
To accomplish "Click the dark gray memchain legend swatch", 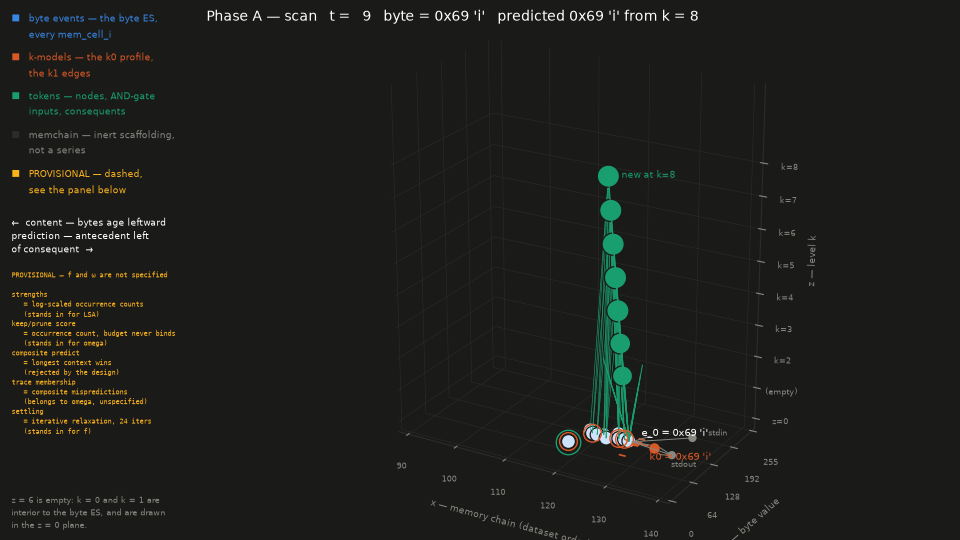I will coord(16,135).
